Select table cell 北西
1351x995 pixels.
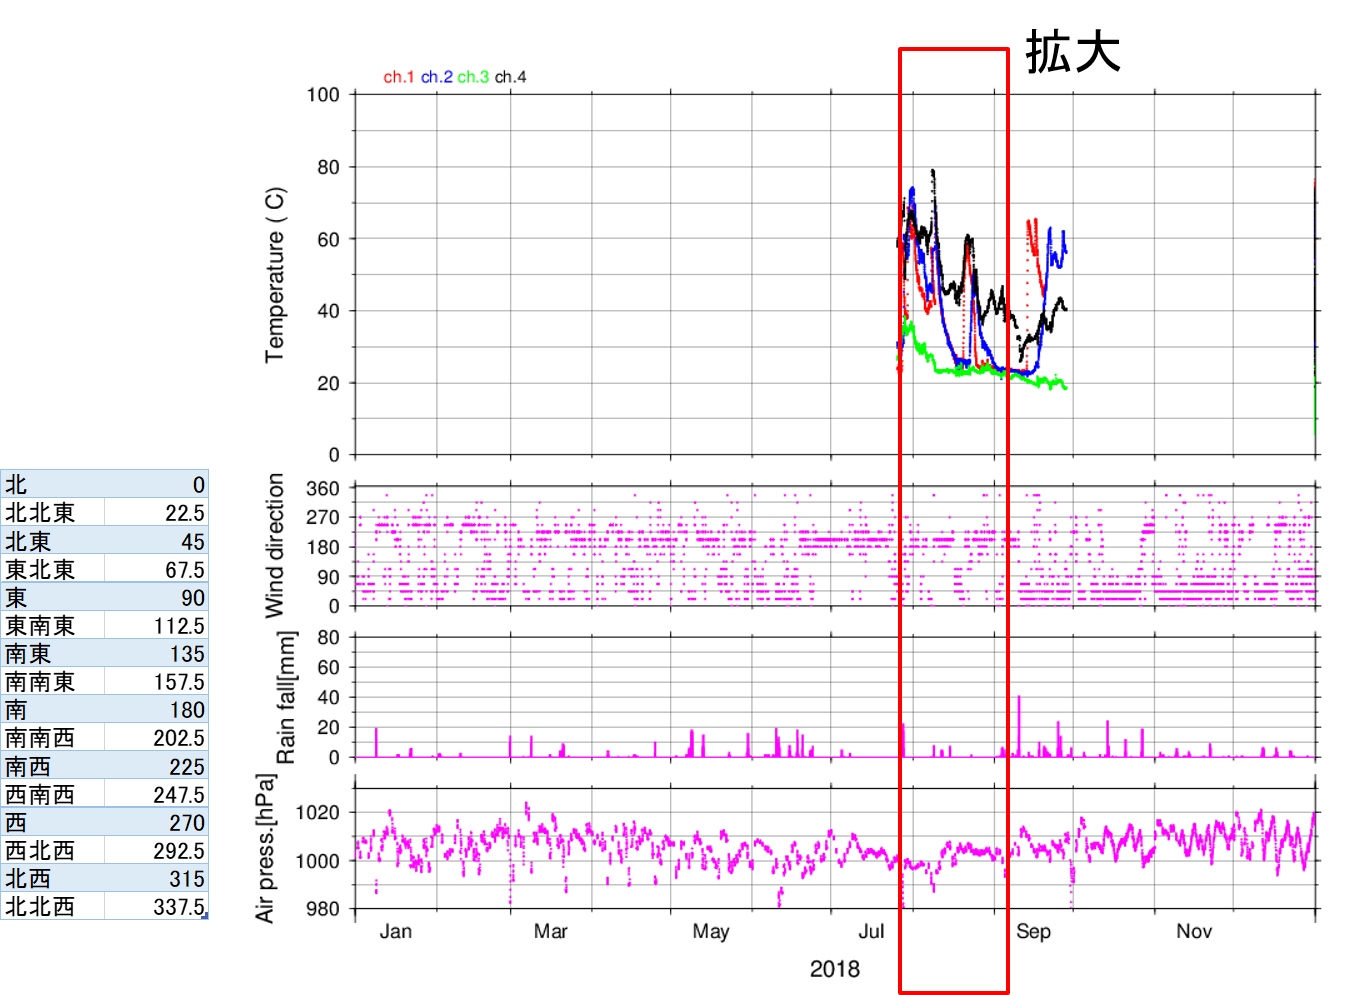(53, 878)
